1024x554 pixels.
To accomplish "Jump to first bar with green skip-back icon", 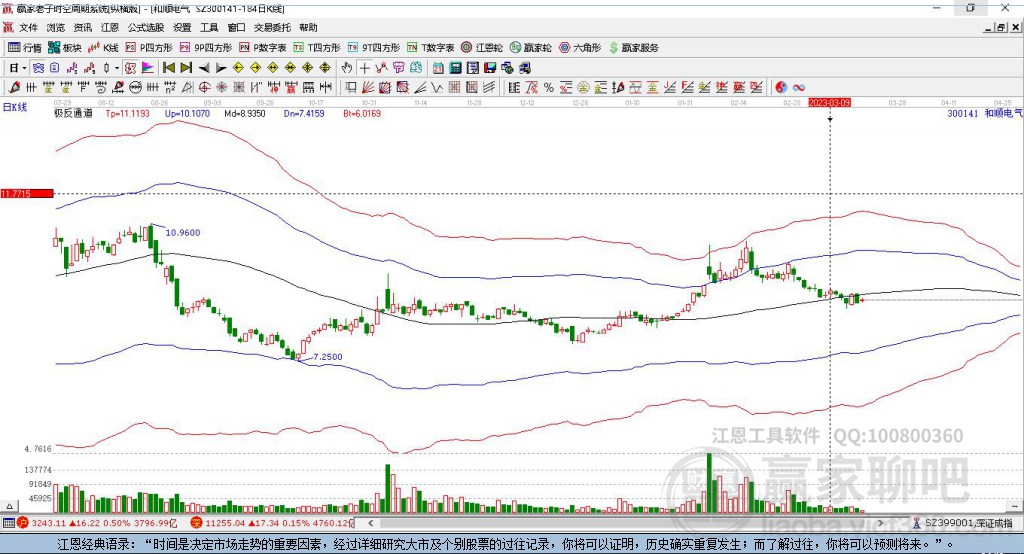I will click(x=168, y=68).
